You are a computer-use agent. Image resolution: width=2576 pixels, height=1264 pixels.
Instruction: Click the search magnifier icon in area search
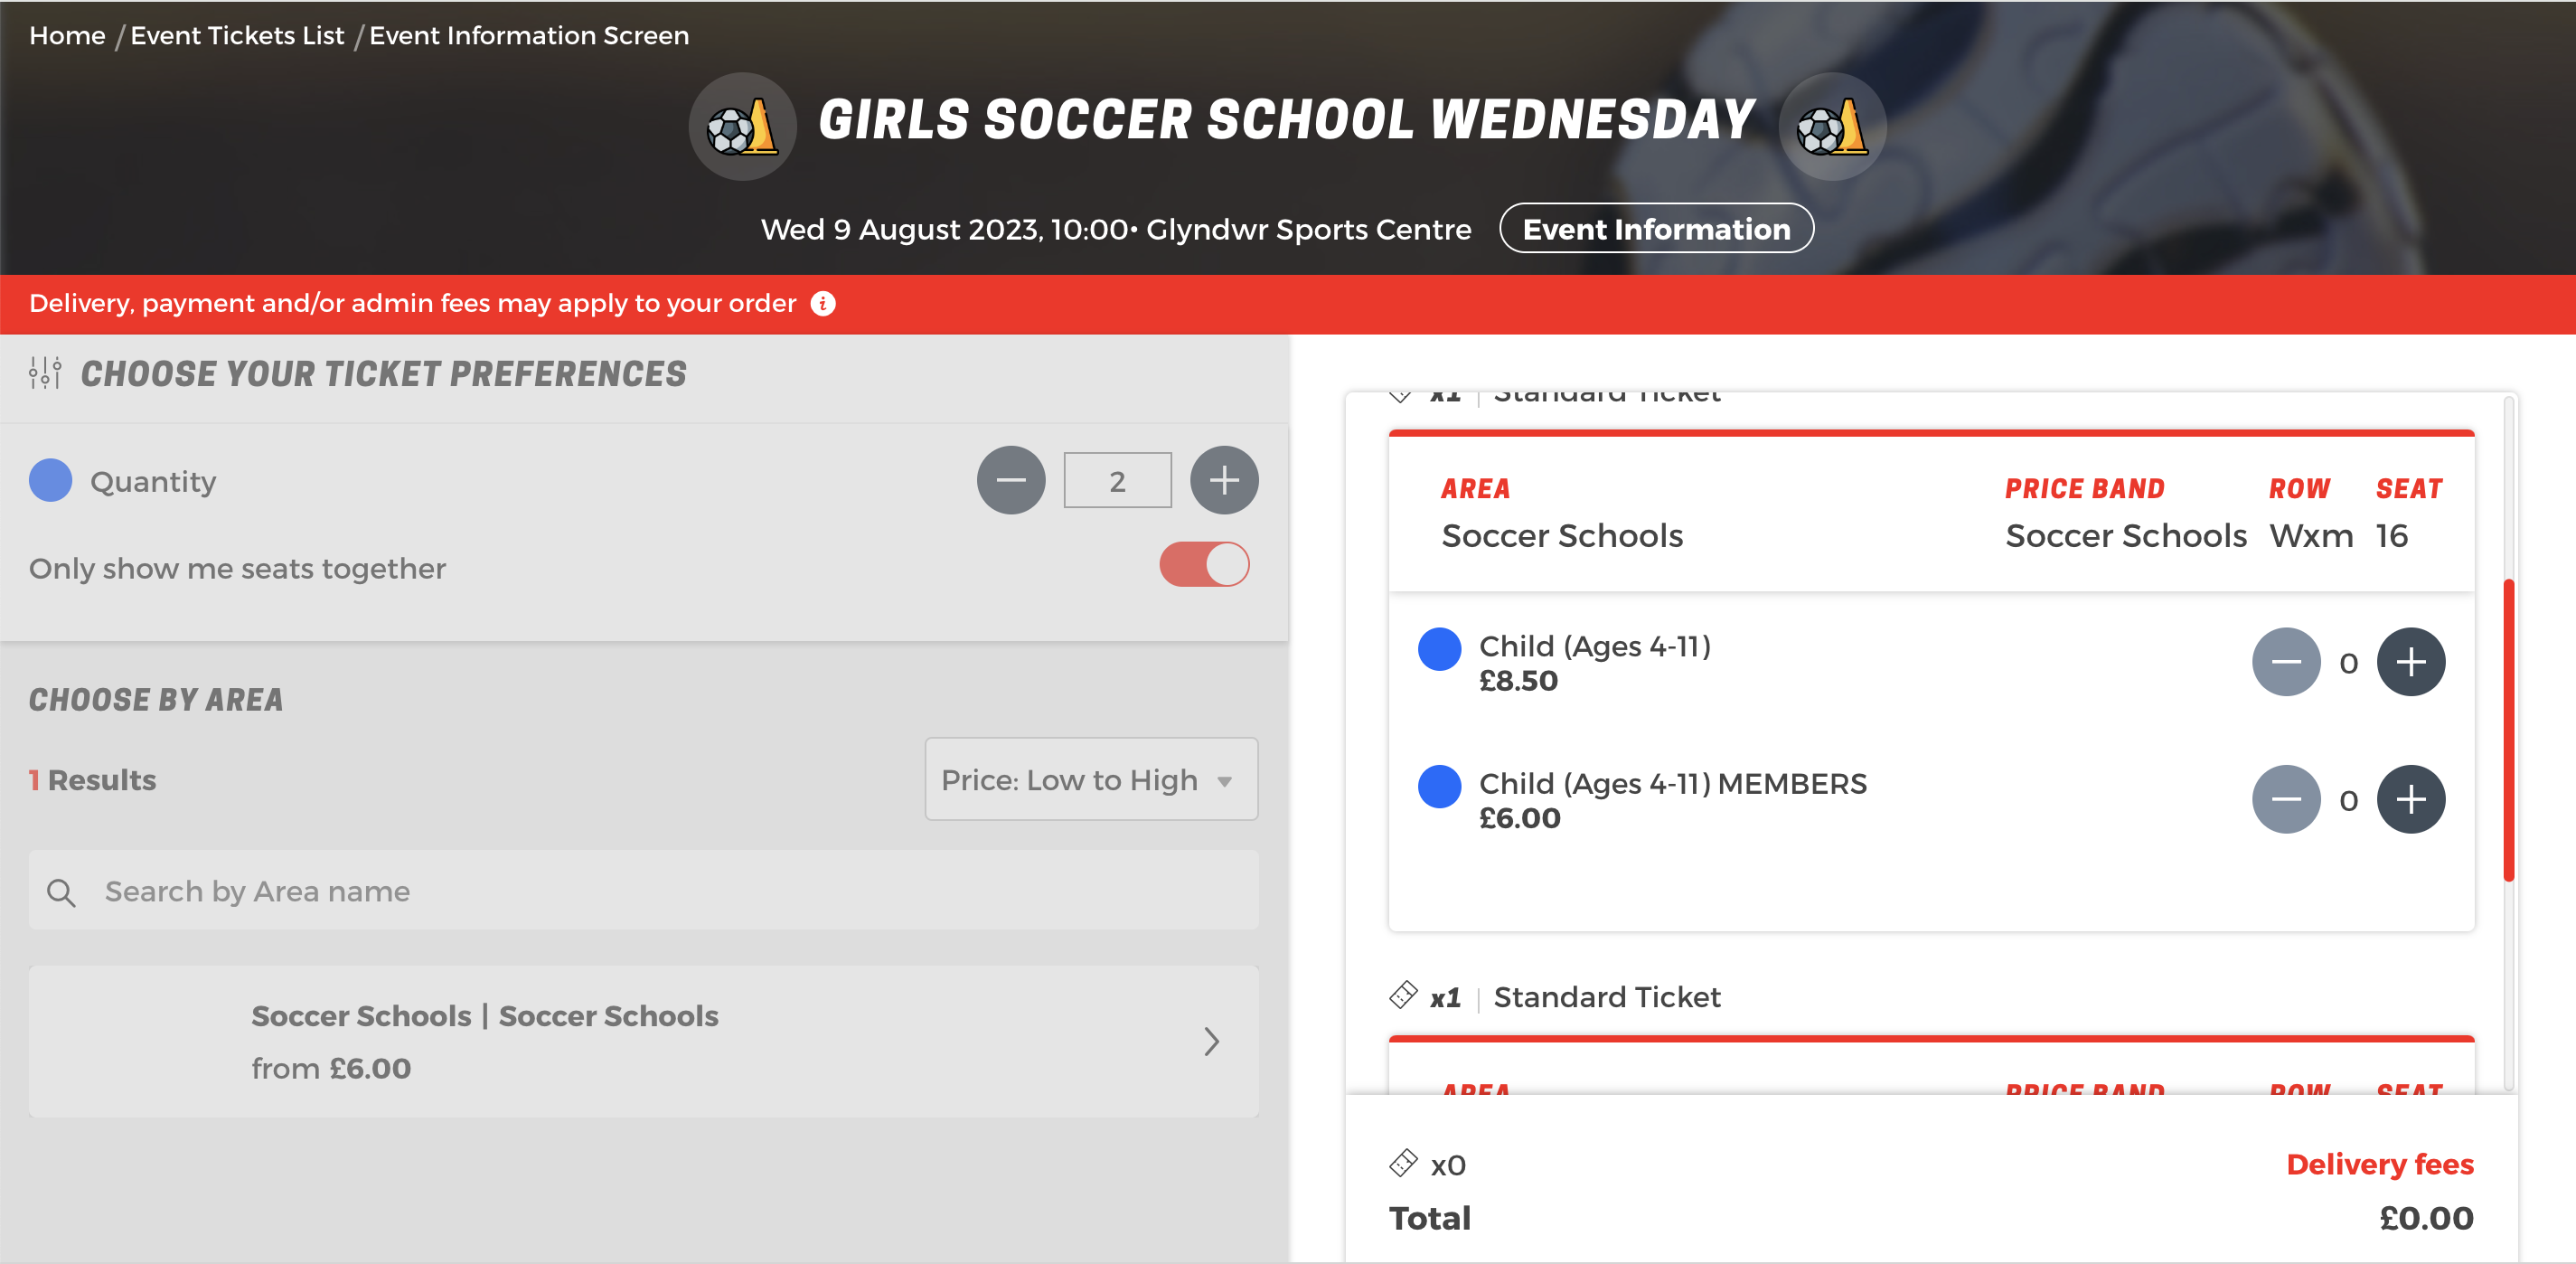pos(61,891)
